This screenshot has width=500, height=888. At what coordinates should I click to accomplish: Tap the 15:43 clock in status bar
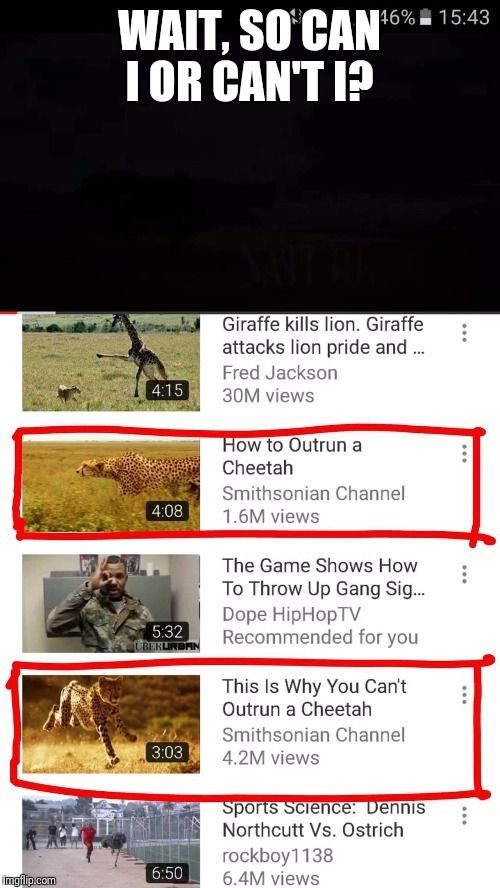click(x=464, y=18)
